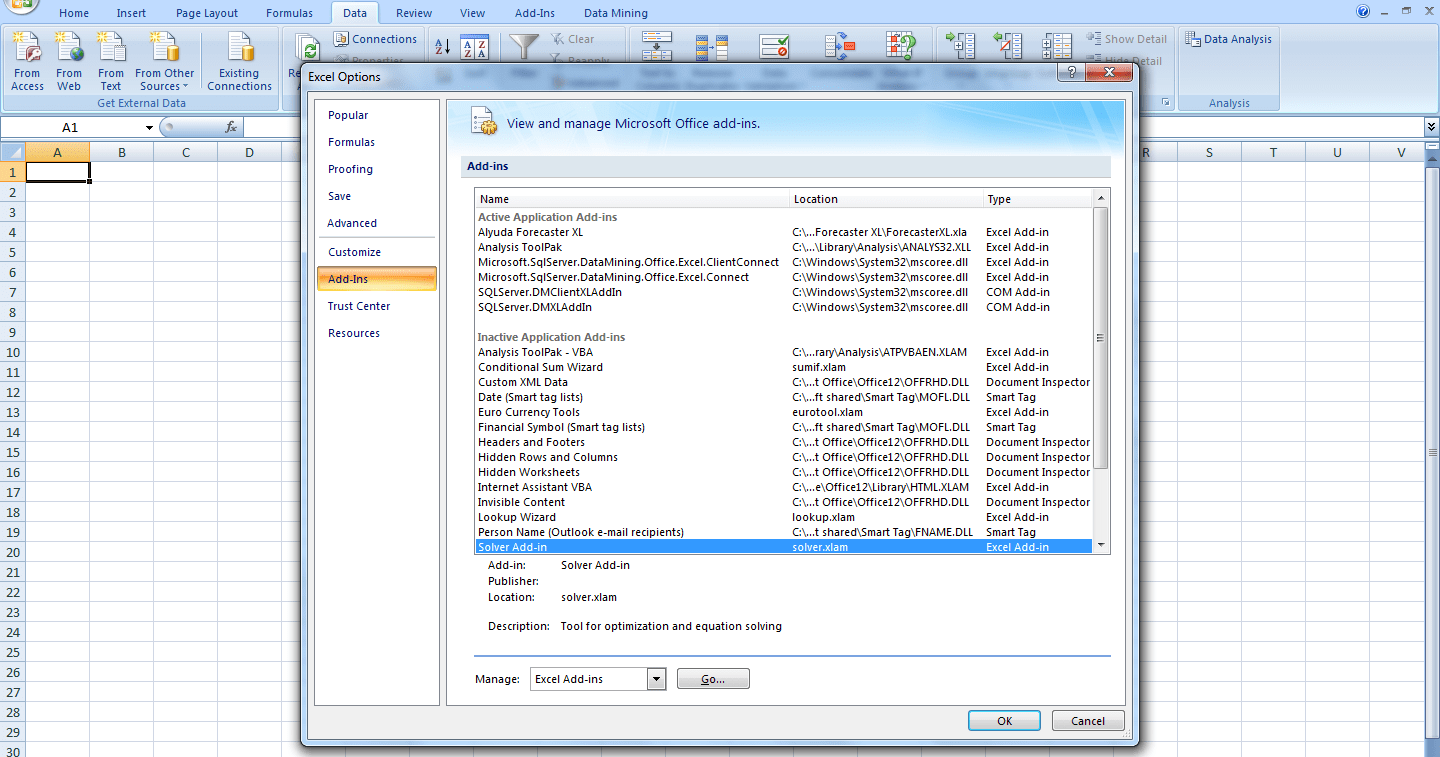
Task: Select the Trust Center options page
Action: point(358,306)
